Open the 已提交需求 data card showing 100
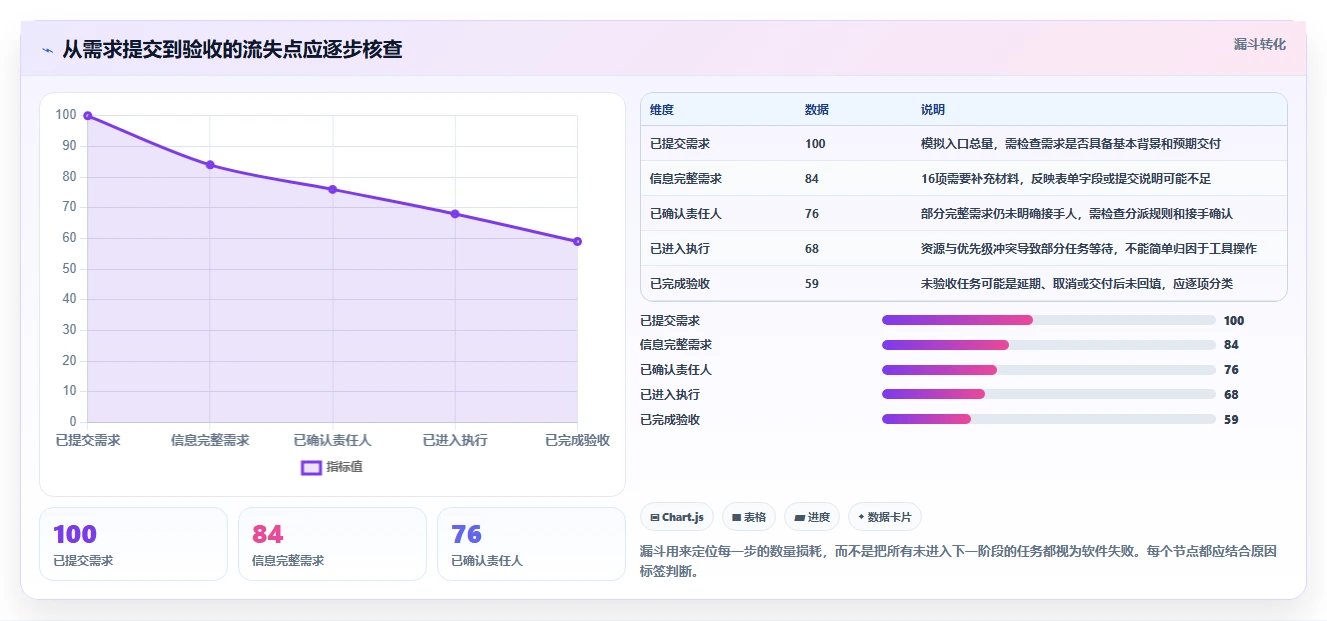The image size is (1327, 621). pos(133,544)
